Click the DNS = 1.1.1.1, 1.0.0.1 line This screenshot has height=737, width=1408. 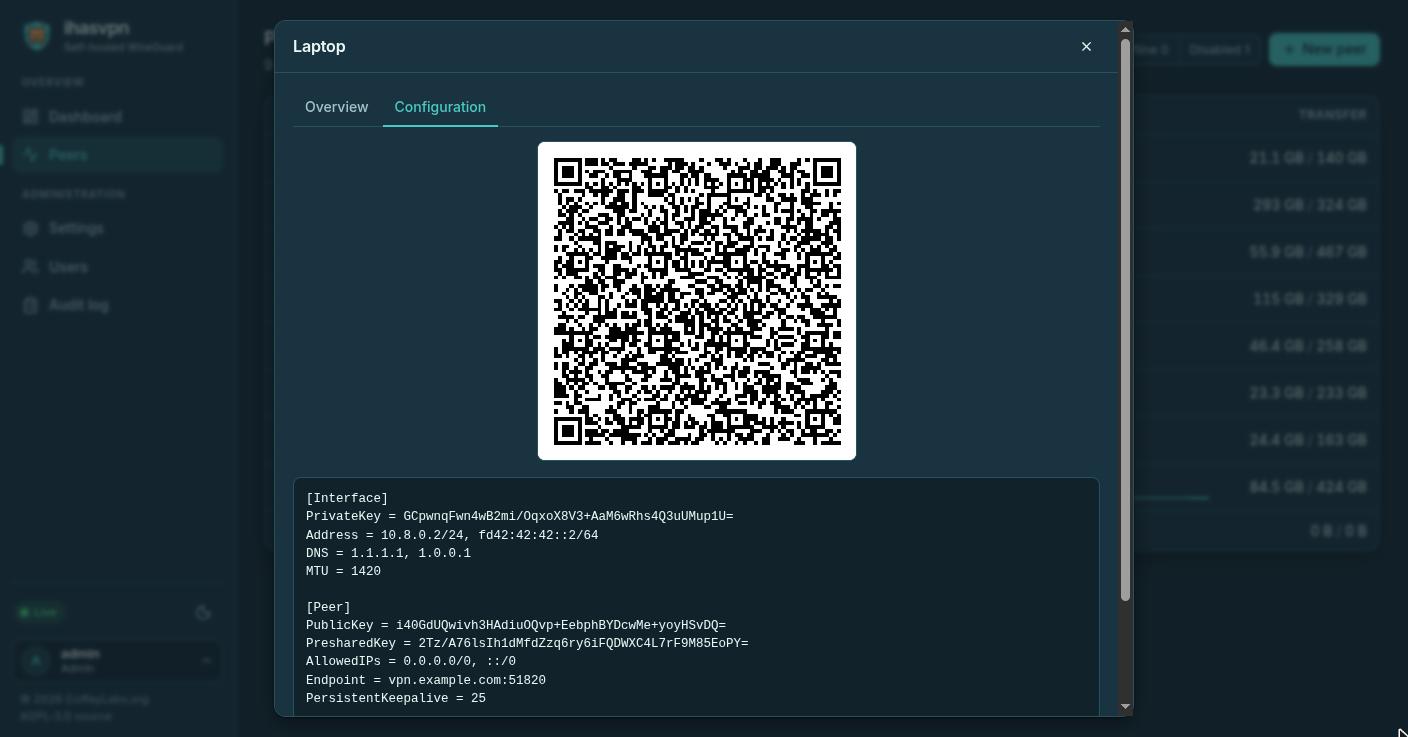coord(388,553)
